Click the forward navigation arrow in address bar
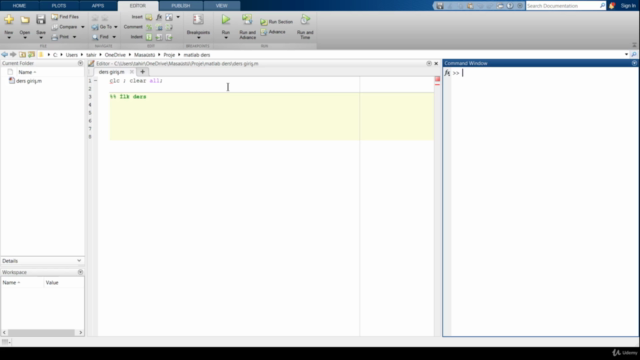The width and height of the screenshot is (640, 360). (x=13, y=54)
